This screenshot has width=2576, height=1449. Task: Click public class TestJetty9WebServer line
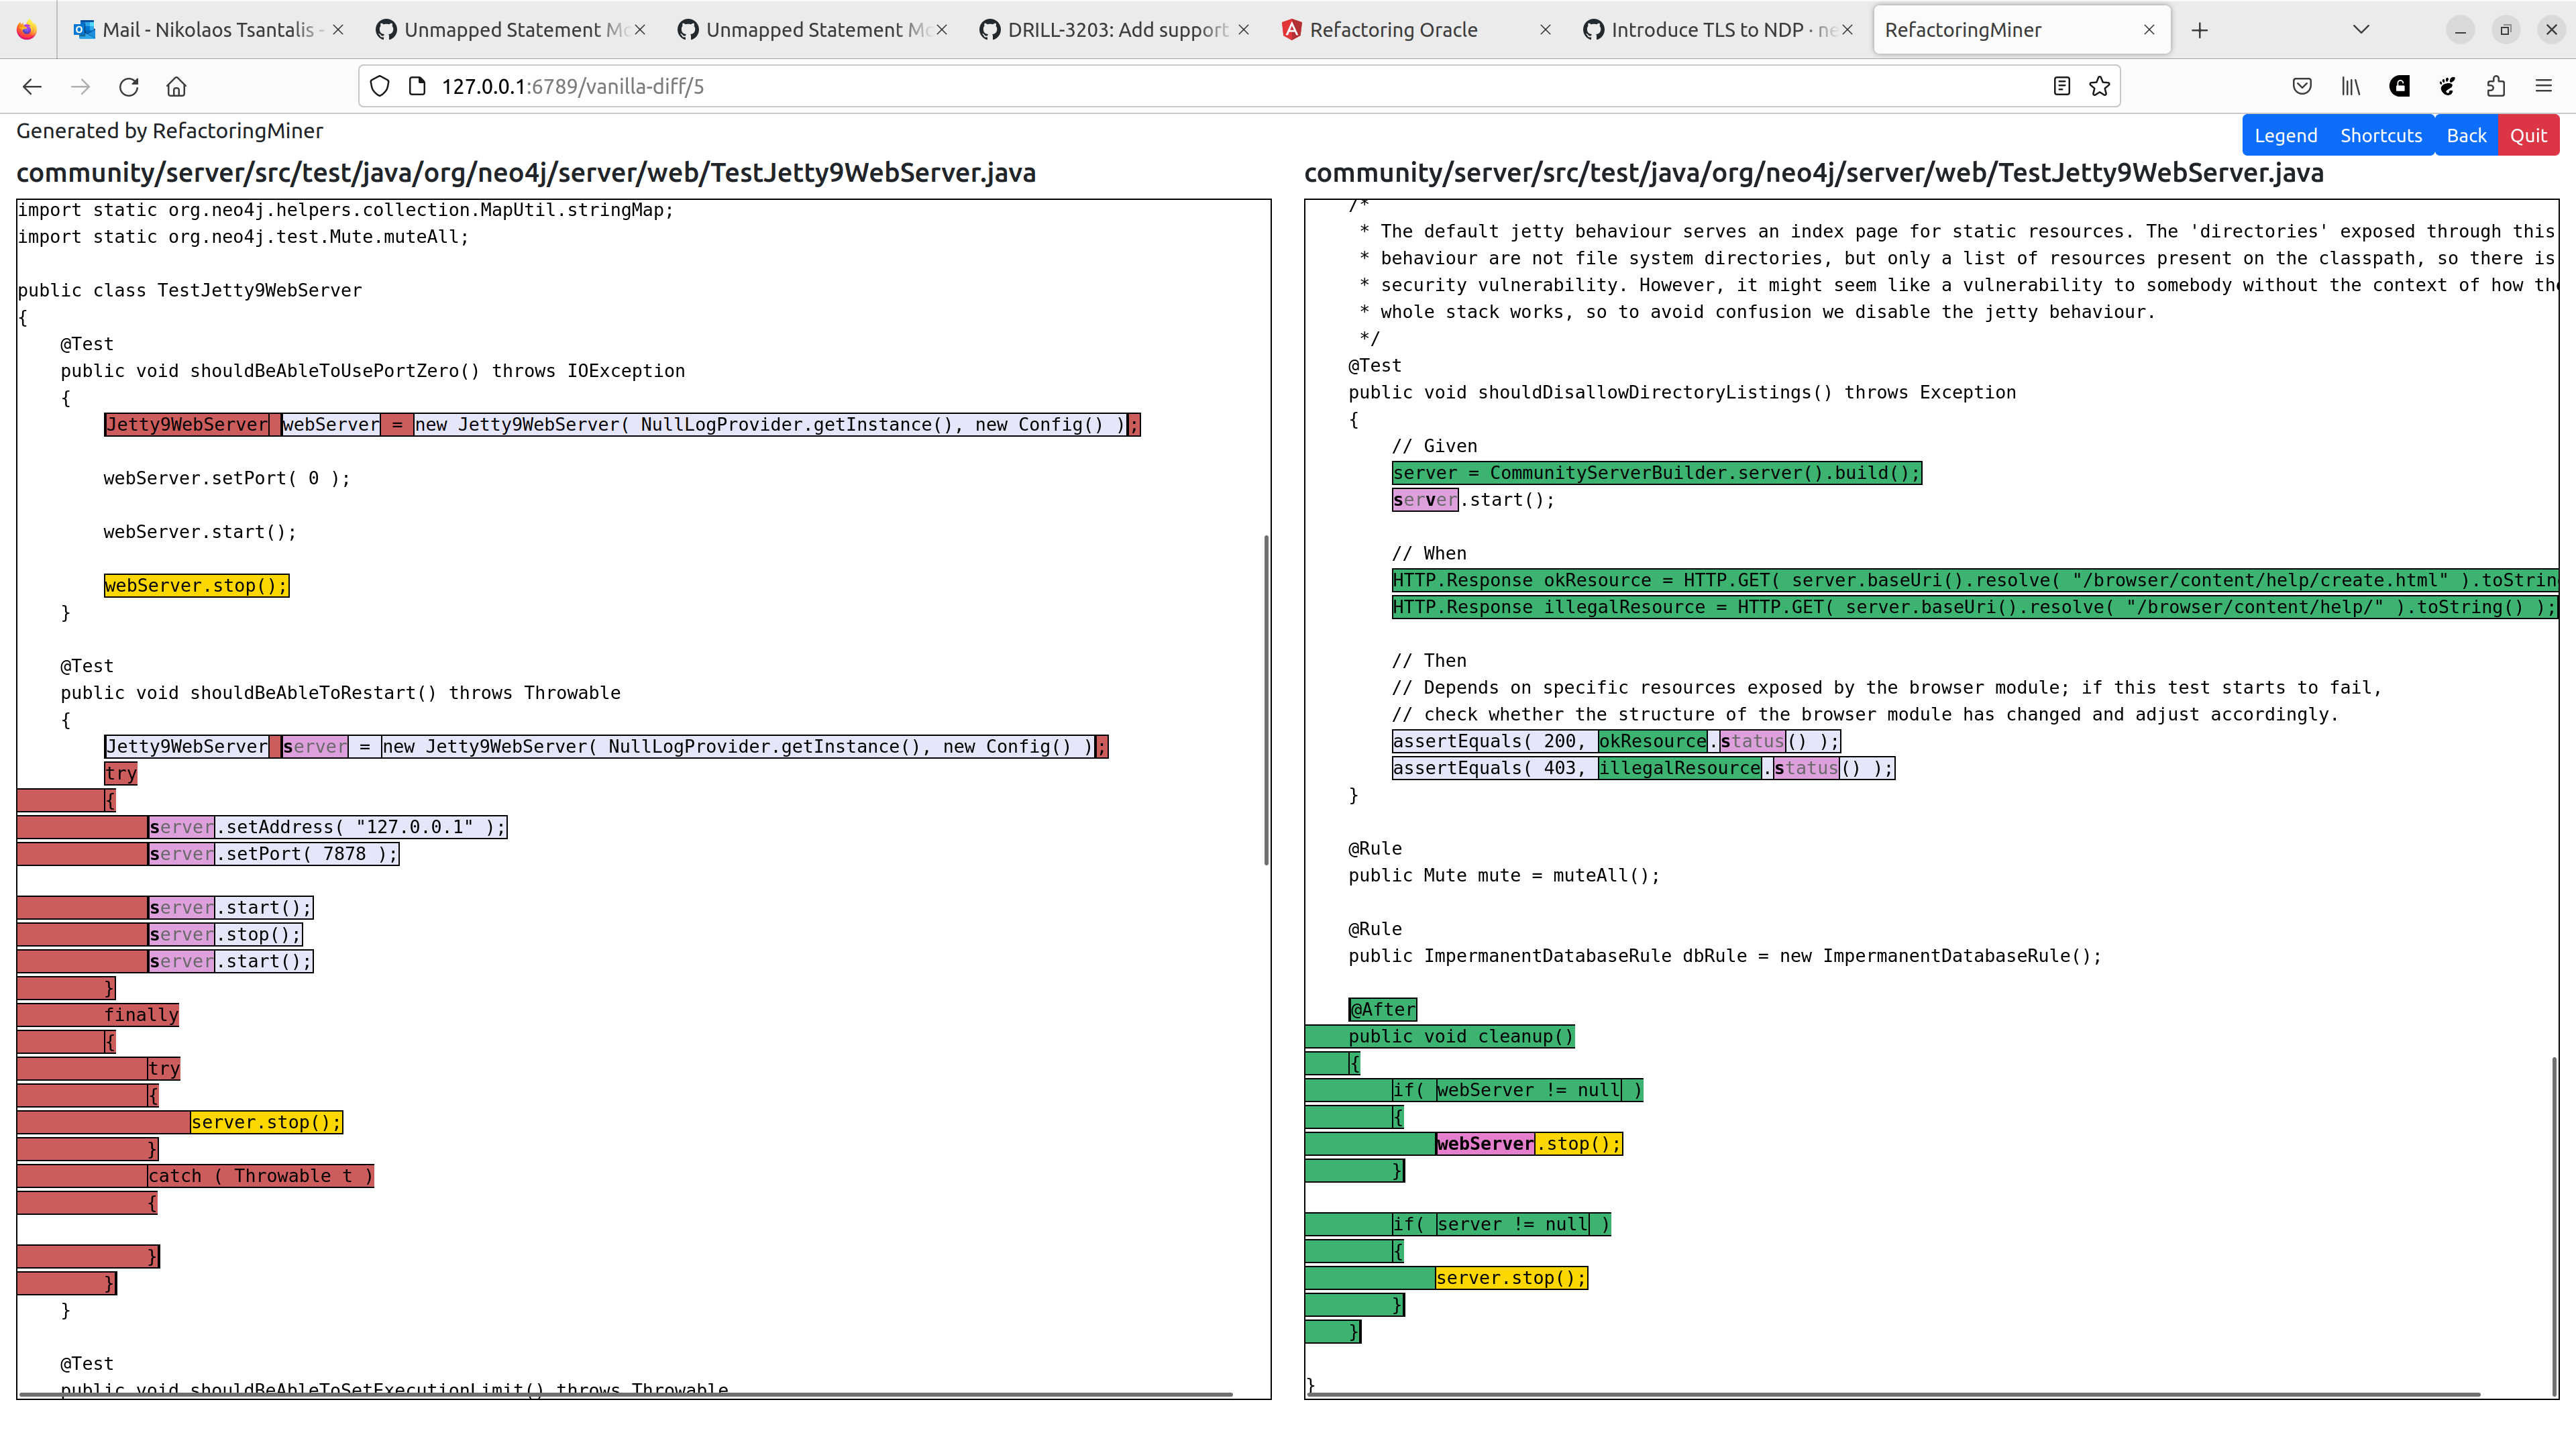190,291
